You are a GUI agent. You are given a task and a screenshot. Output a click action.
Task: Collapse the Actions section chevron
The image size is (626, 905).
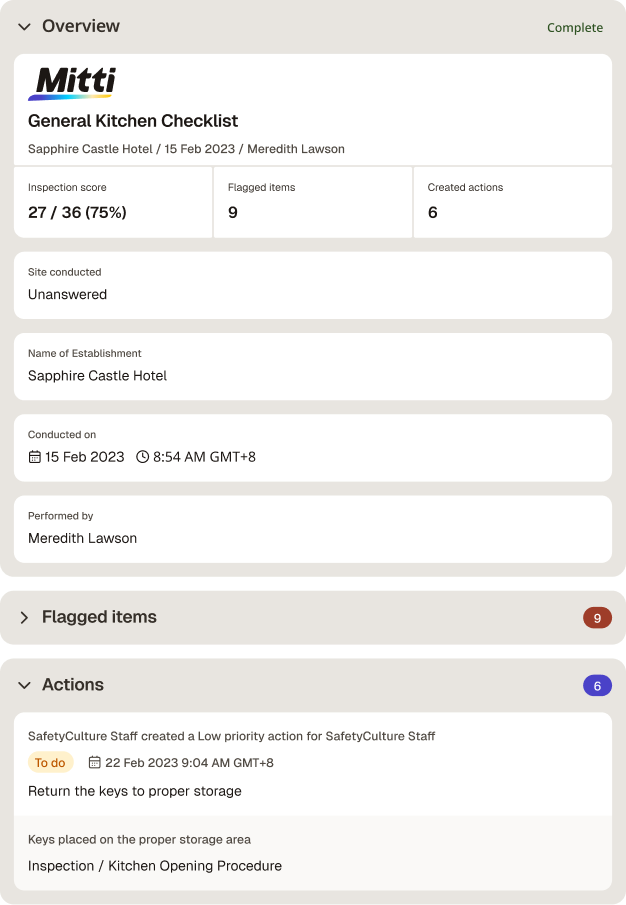point(24,685)
